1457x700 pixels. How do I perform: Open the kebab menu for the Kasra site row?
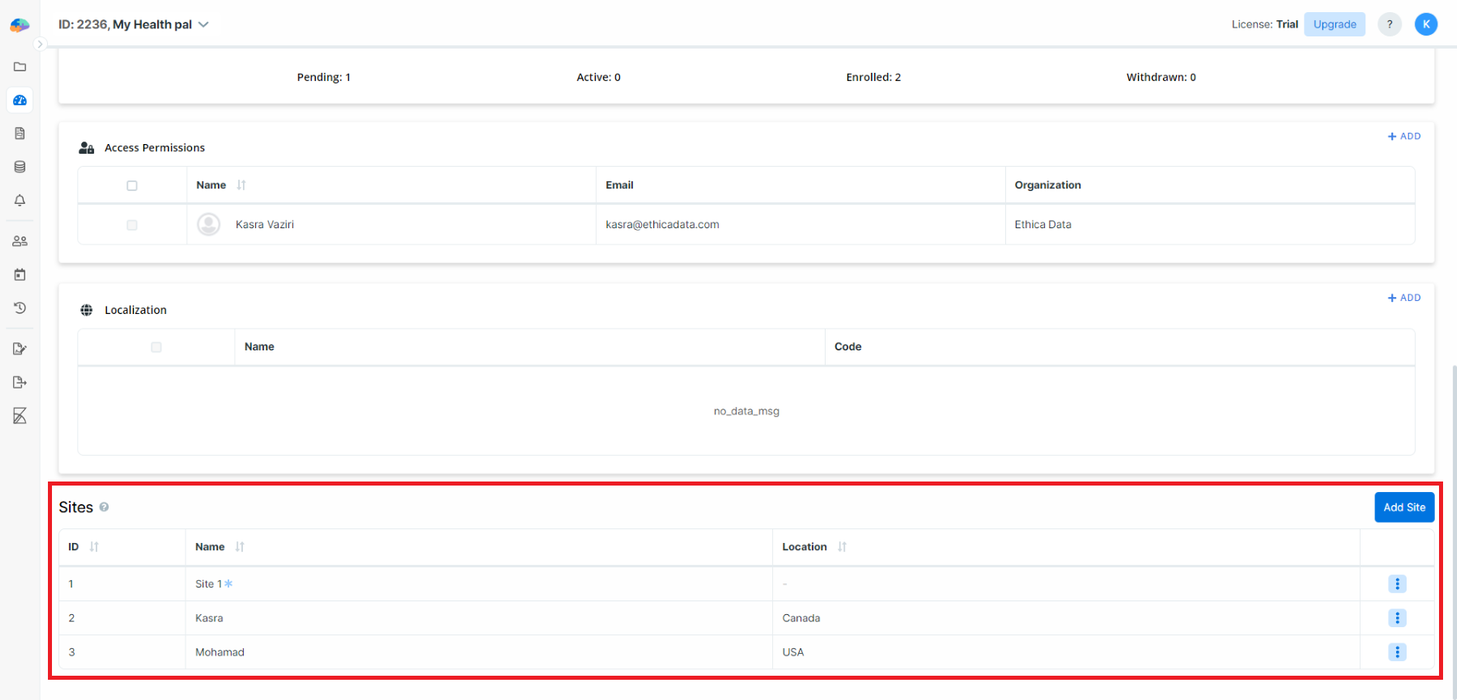coord(1397,617)
